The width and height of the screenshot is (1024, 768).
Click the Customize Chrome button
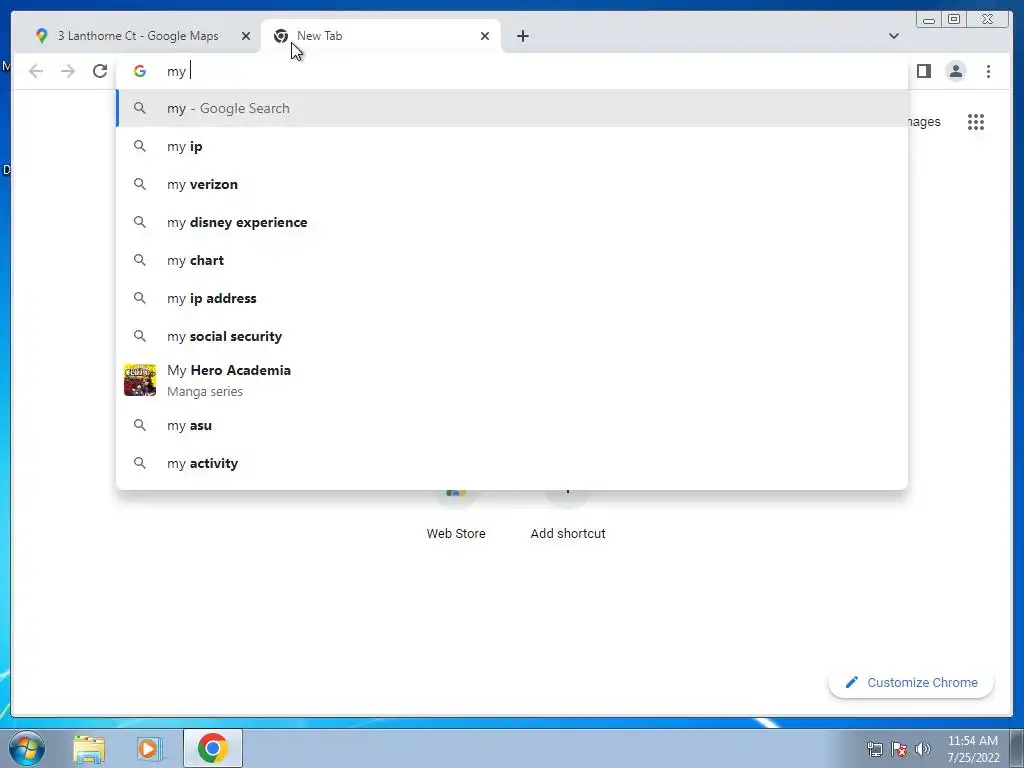[x=911, y=682]
